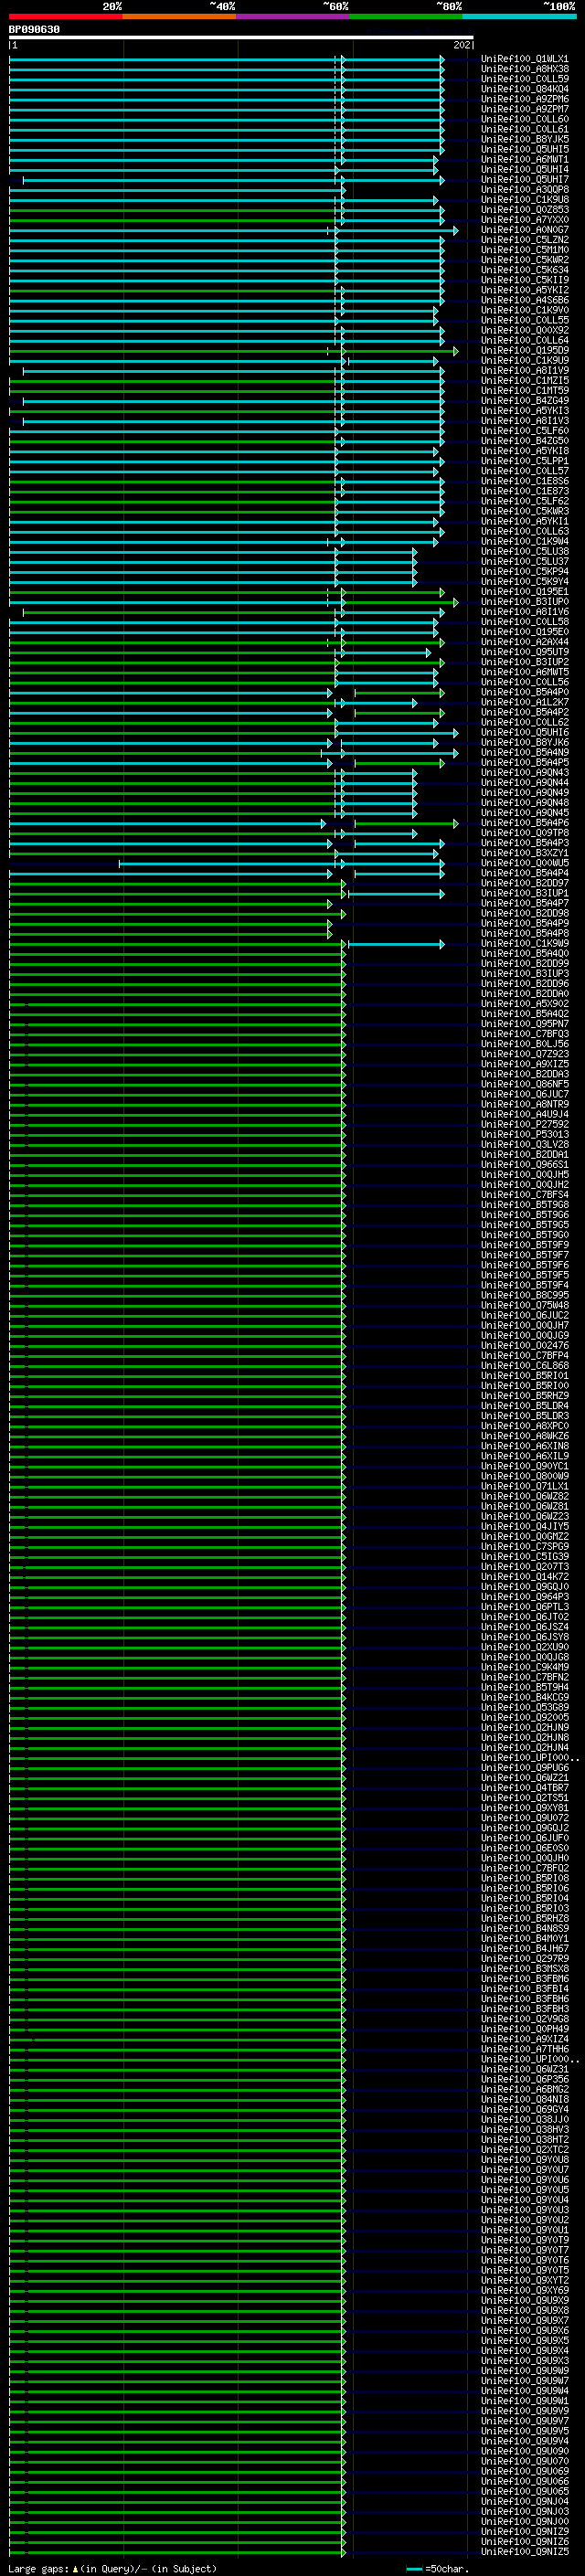This screenshot has width=585, height=2576.
Task: Select the UniRef100_A8I1V6 label
Action: (x=525, y=612)
